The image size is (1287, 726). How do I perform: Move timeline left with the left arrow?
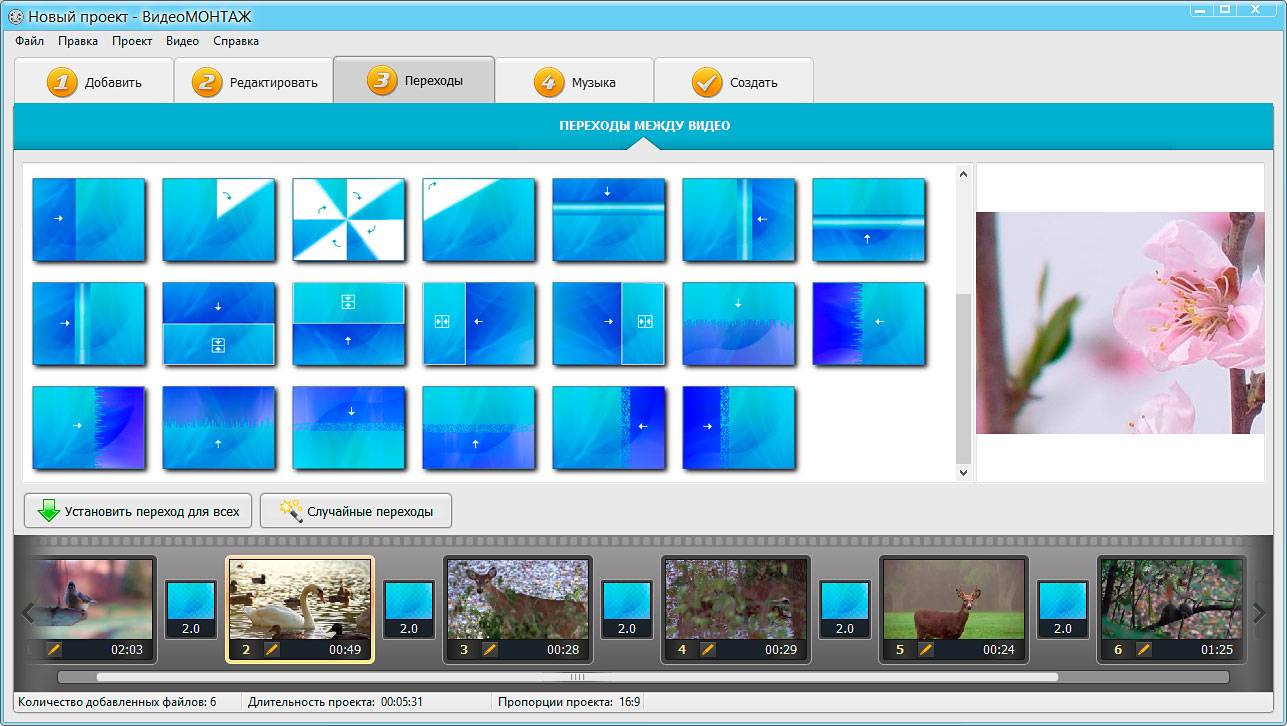pos(28,613)
